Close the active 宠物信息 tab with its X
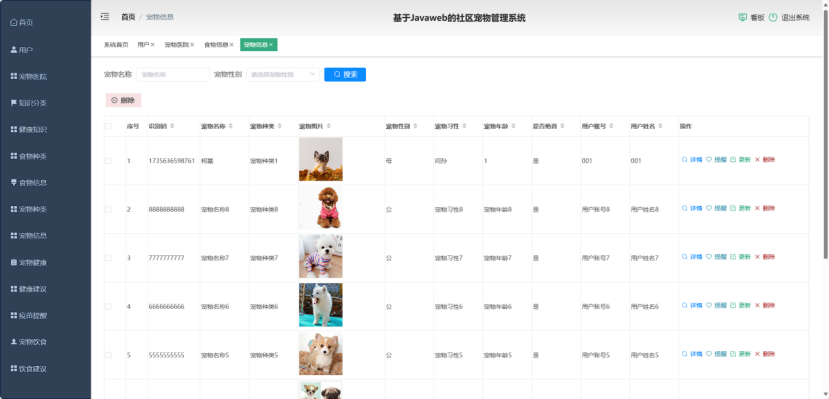Image resolution: width=829 pixels, height=399 pixels. coord(271,45)
